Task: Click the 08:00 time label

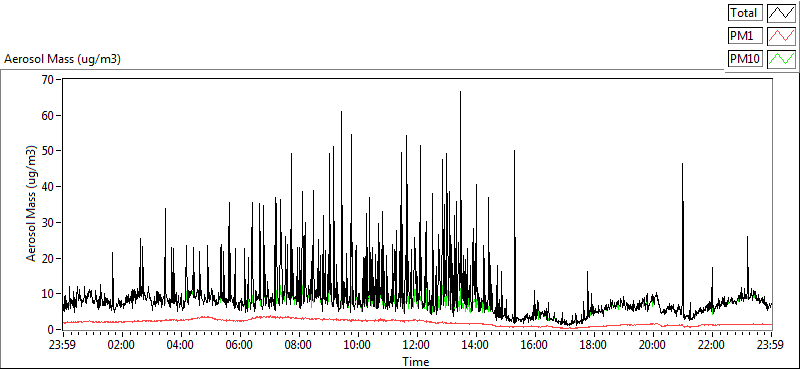Action: coord(298,344)
